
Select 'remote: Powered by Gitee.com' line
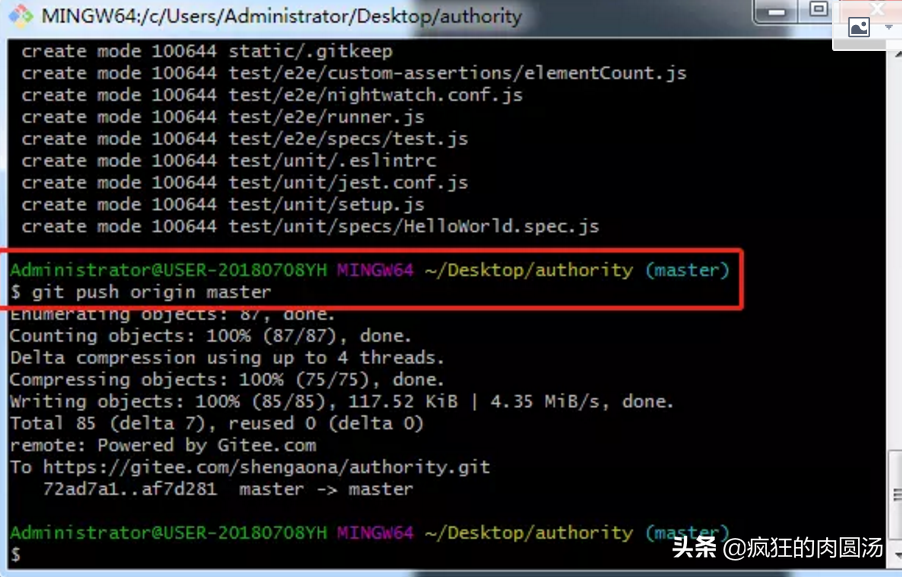(x=163, y=445)
